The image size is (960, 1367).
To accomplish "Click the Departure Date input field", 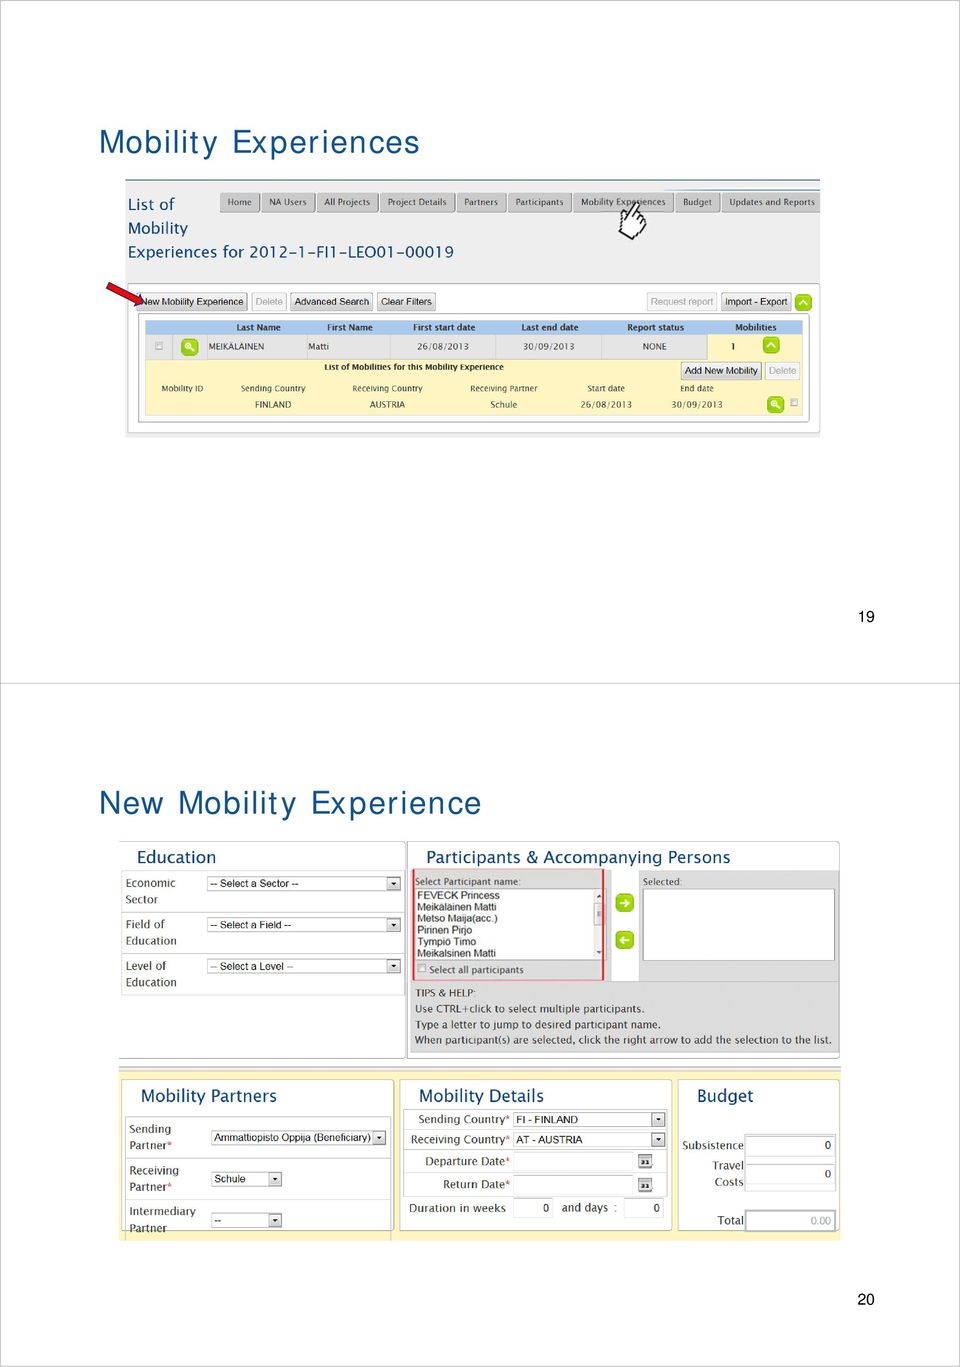I will (x=575, y=1161).
